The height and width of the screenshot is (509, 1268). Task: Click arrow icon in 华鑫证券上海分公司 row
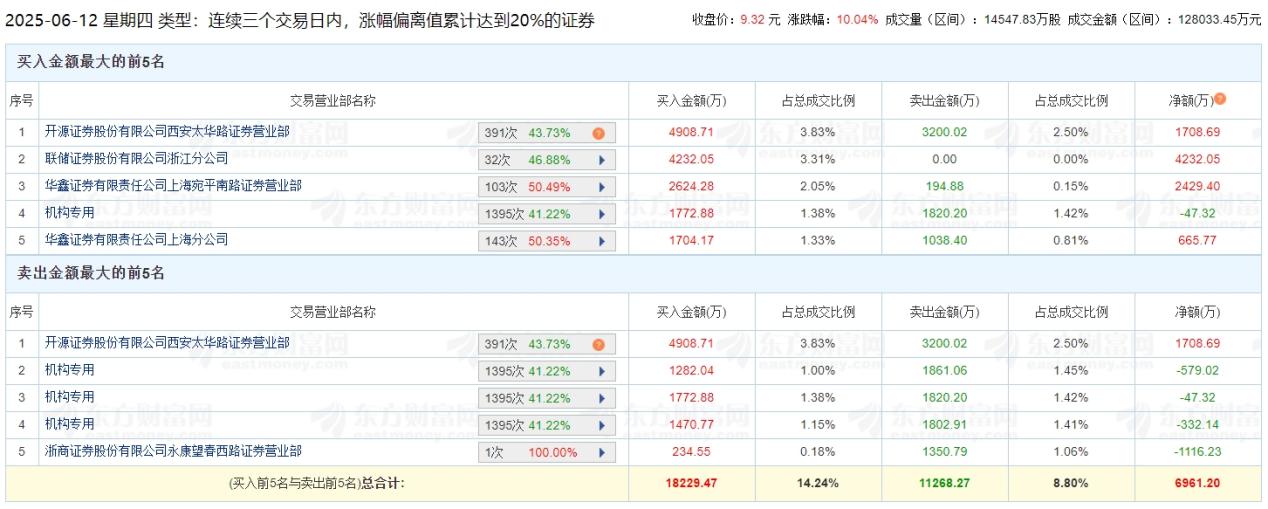coord(601,241)
